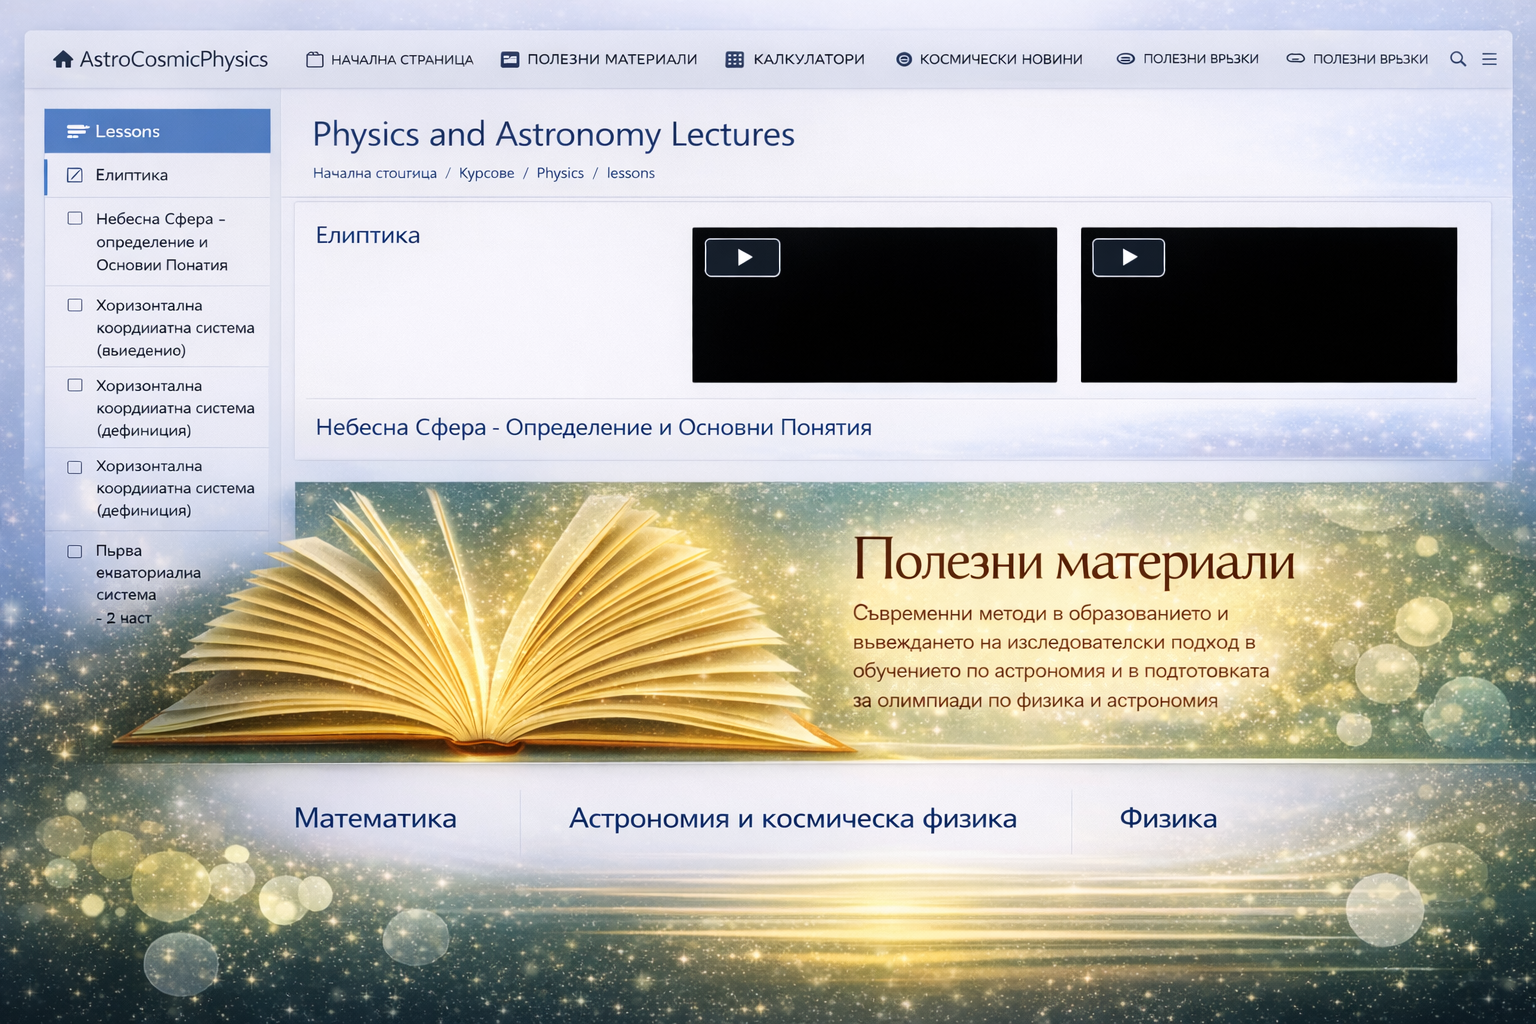Click the Physics breadcrumb link
The image size is (1536, 1024).
coord(559,172)
